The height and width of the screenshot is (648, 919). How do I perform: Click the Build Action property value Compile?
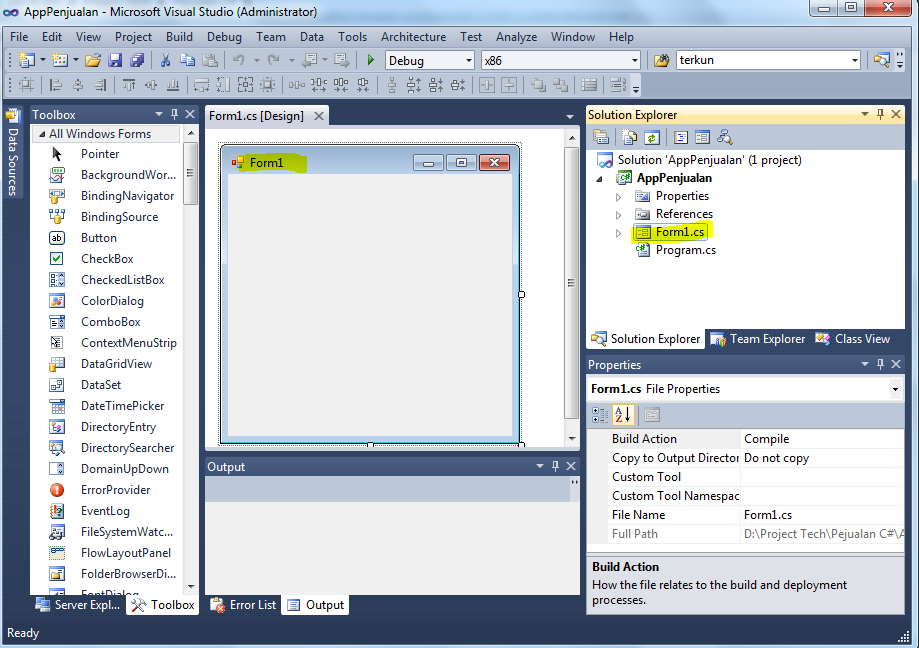(x=822, y=439)
